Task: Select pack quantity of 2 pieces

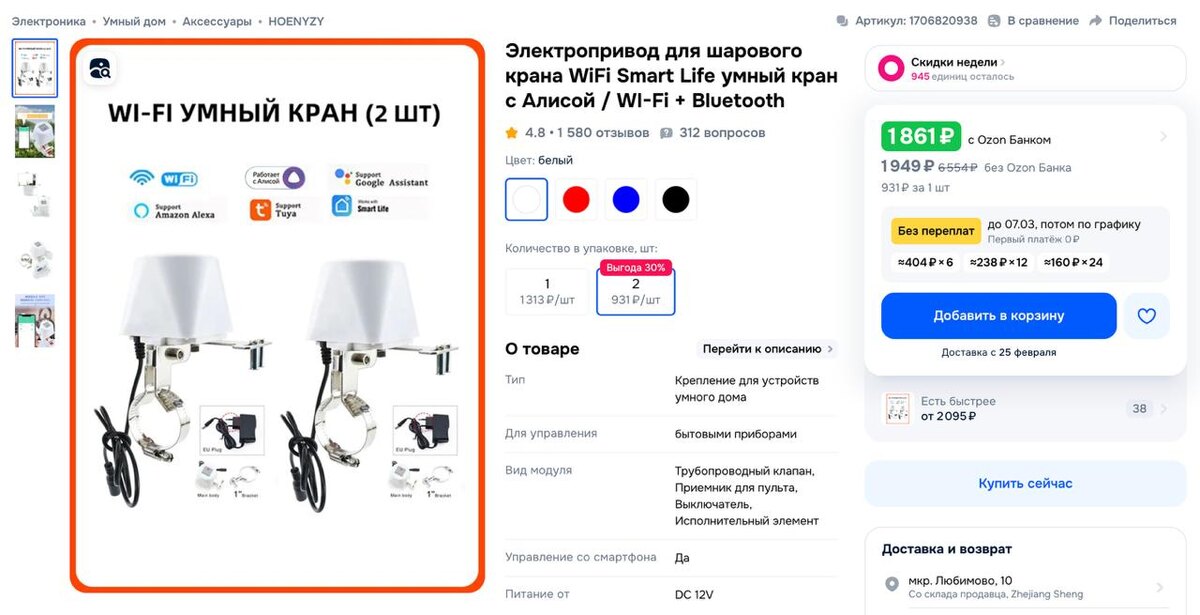Action: 636,291
